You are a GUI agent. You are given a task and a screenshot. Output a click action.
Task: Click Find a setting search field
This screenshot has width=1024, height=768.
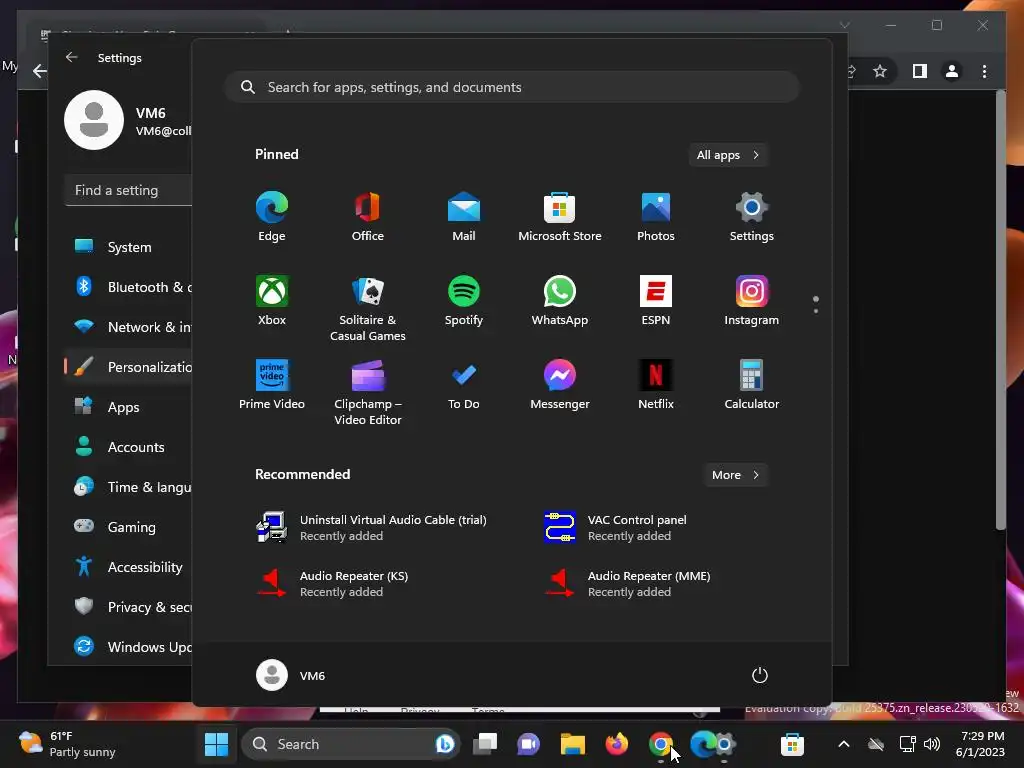click(129, 190)
